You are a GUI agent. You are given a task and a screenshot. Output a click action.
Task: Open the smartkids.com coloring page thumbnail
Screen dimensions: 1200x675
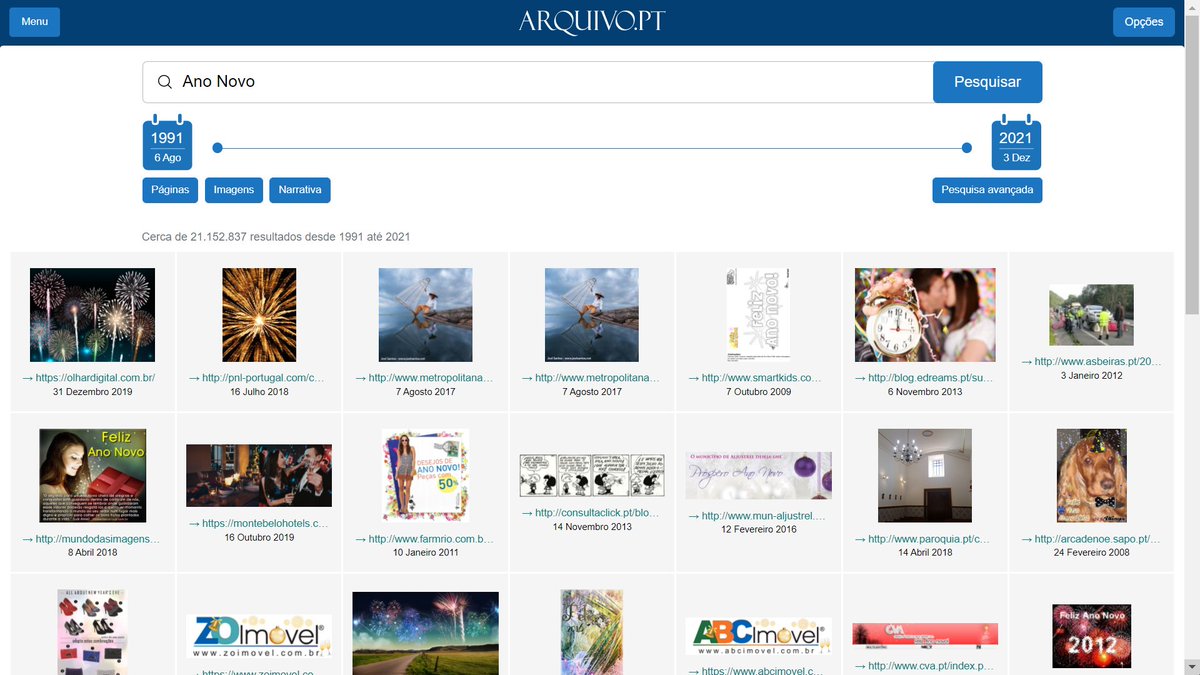758,313
